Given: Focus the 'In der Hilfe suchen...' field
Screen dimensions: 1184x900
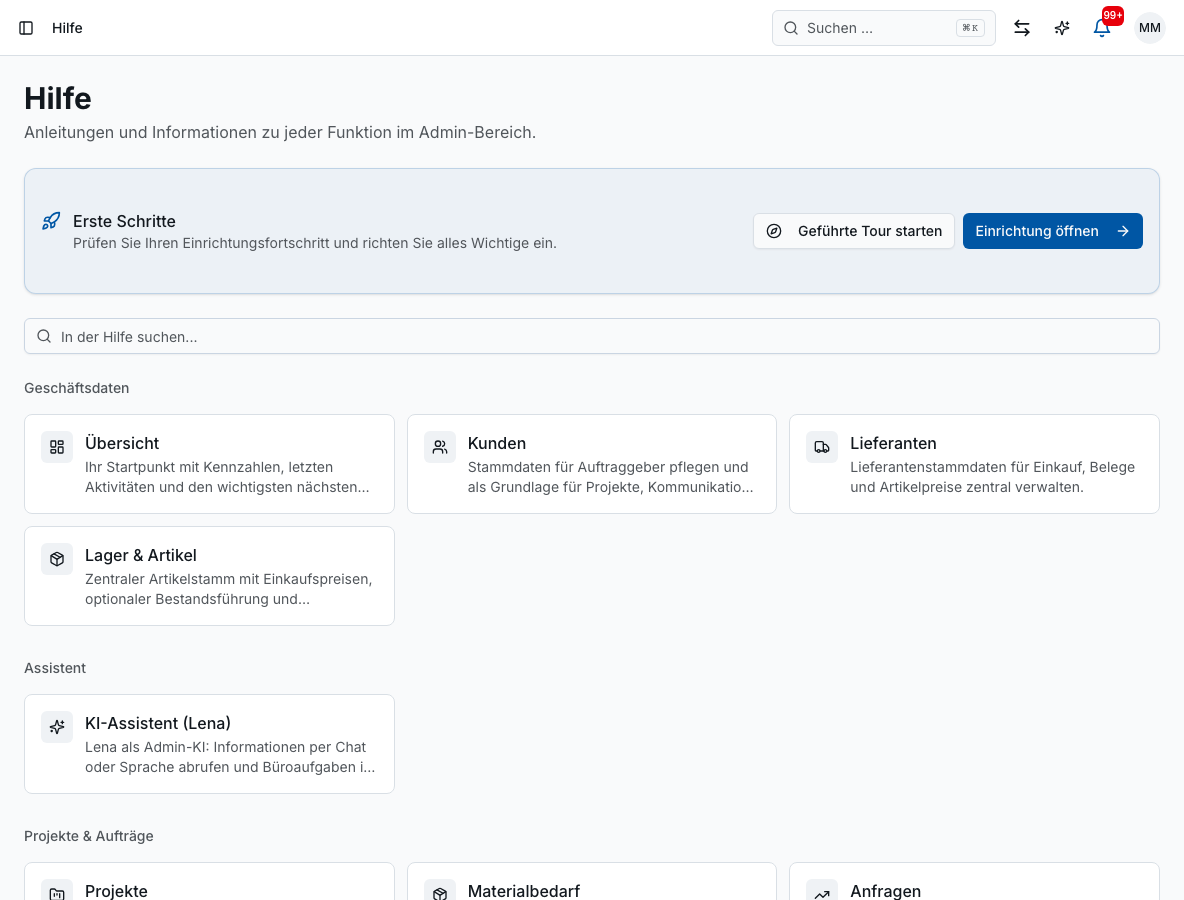Looking at the screenshot, I should (592, 336).
